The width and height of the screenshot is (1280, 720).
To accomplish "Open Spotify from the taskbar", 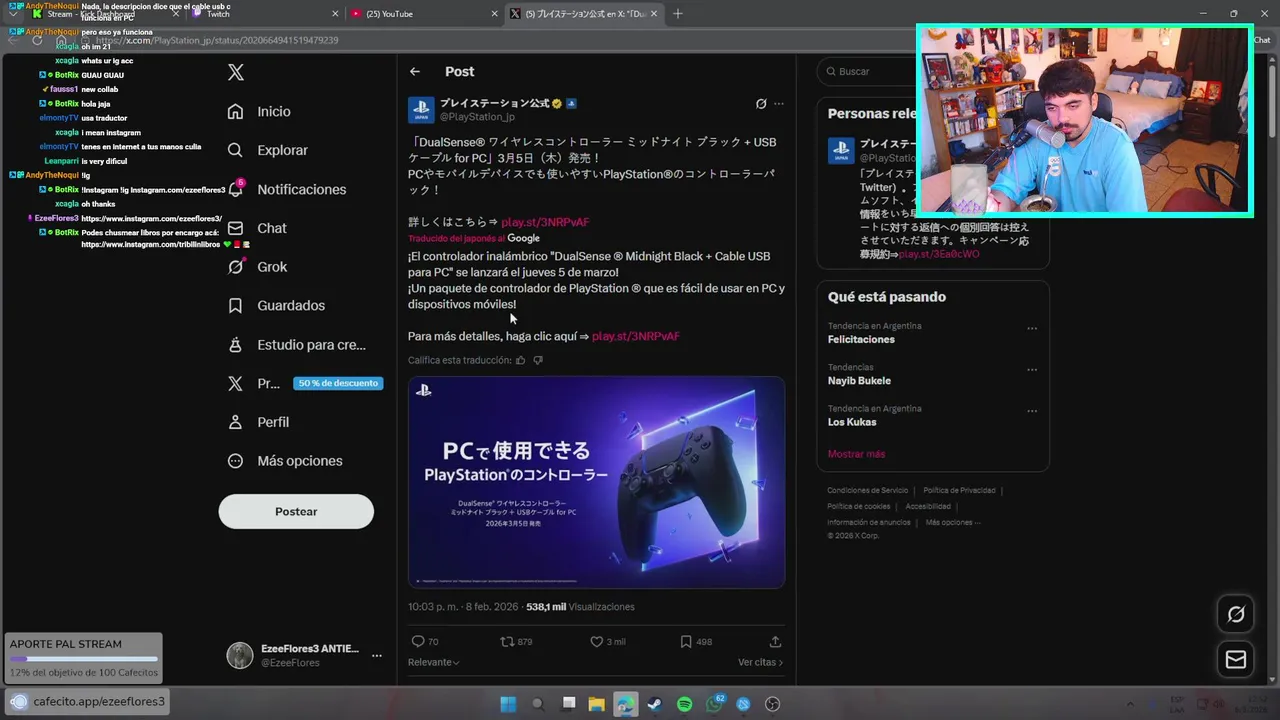I will (684, 704).
